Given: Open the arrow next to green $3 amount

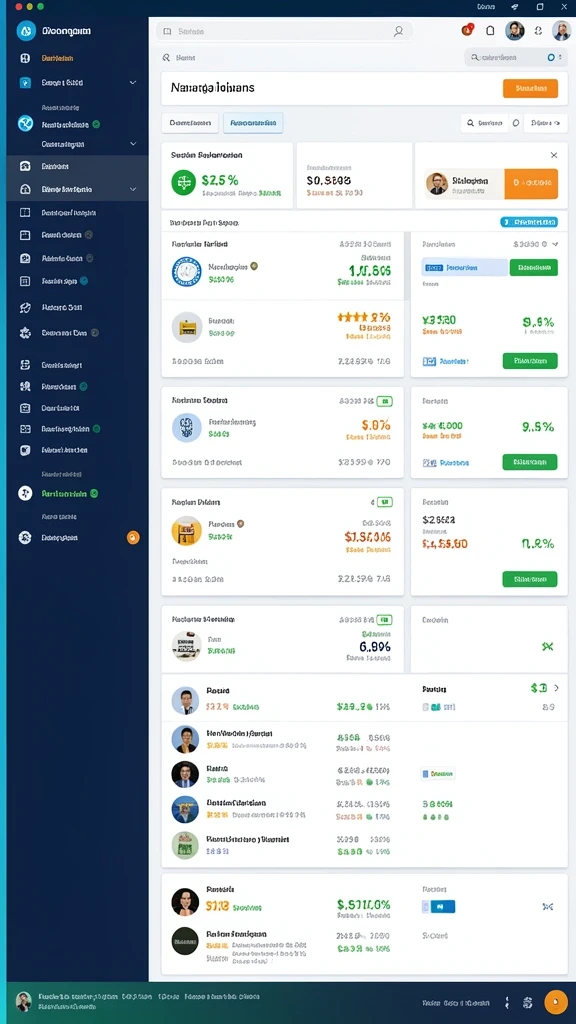Looking at the screenshot, I should coord(556,688).
